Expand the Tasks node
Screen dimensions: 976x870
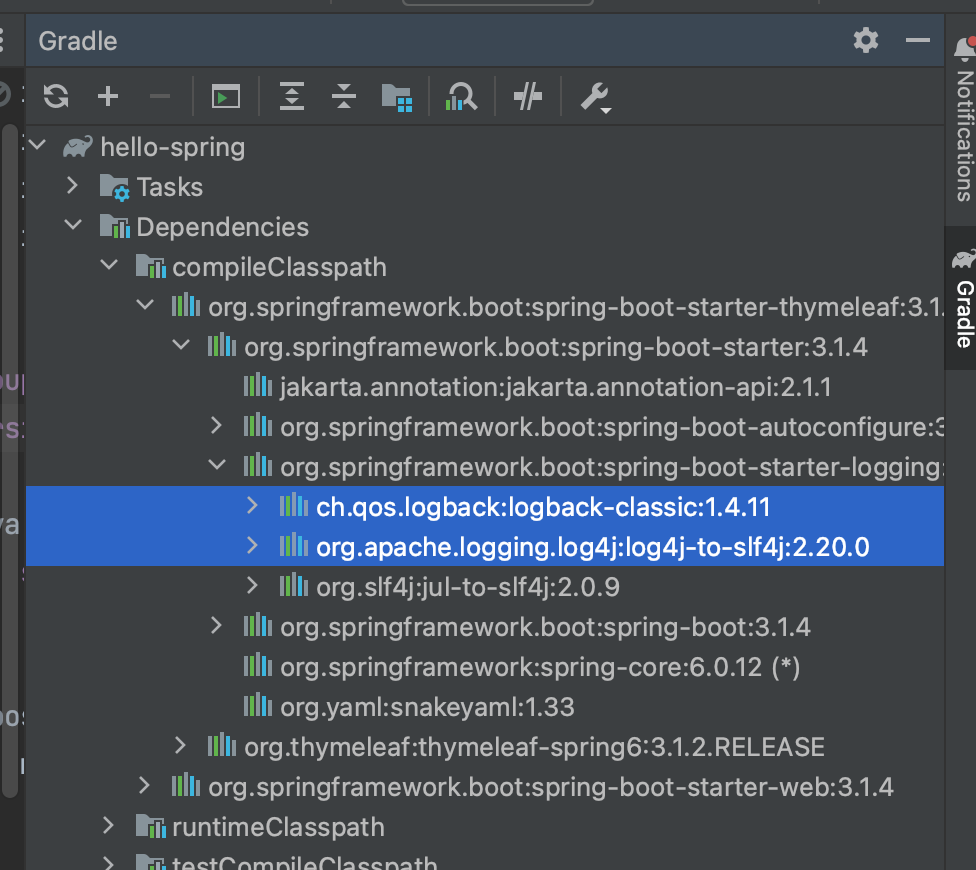[73, 185]
